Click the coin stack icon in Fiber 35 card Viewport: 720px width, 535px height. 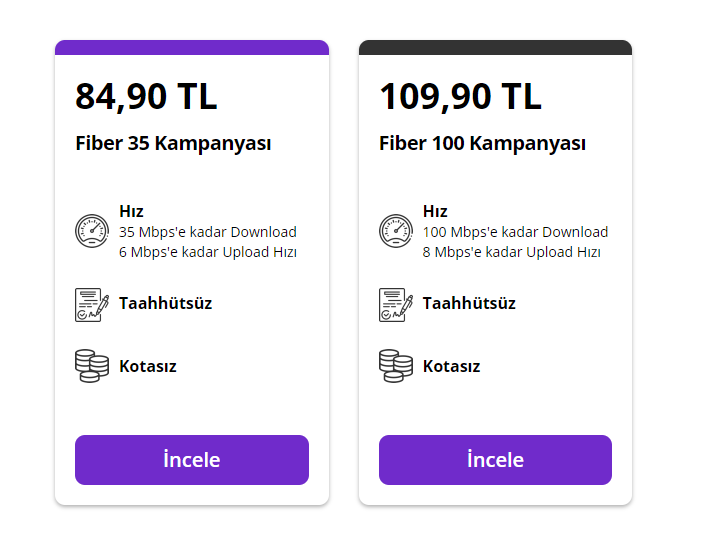[91, 366]
